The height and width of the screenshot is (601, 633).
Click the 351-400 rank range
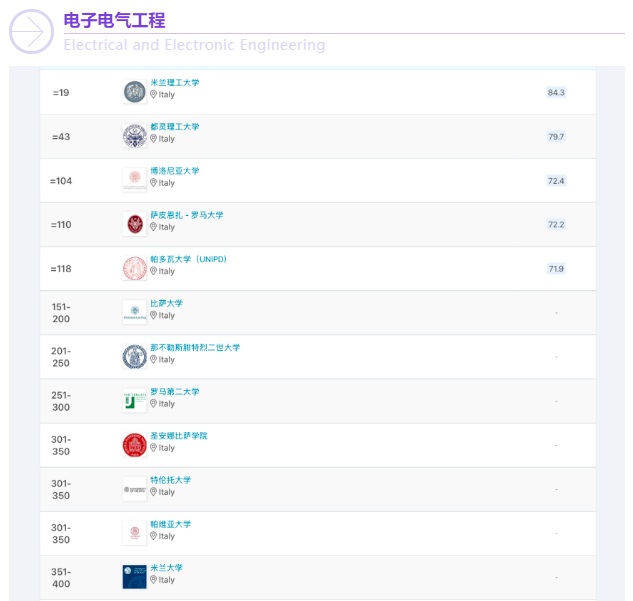(61, 578)
